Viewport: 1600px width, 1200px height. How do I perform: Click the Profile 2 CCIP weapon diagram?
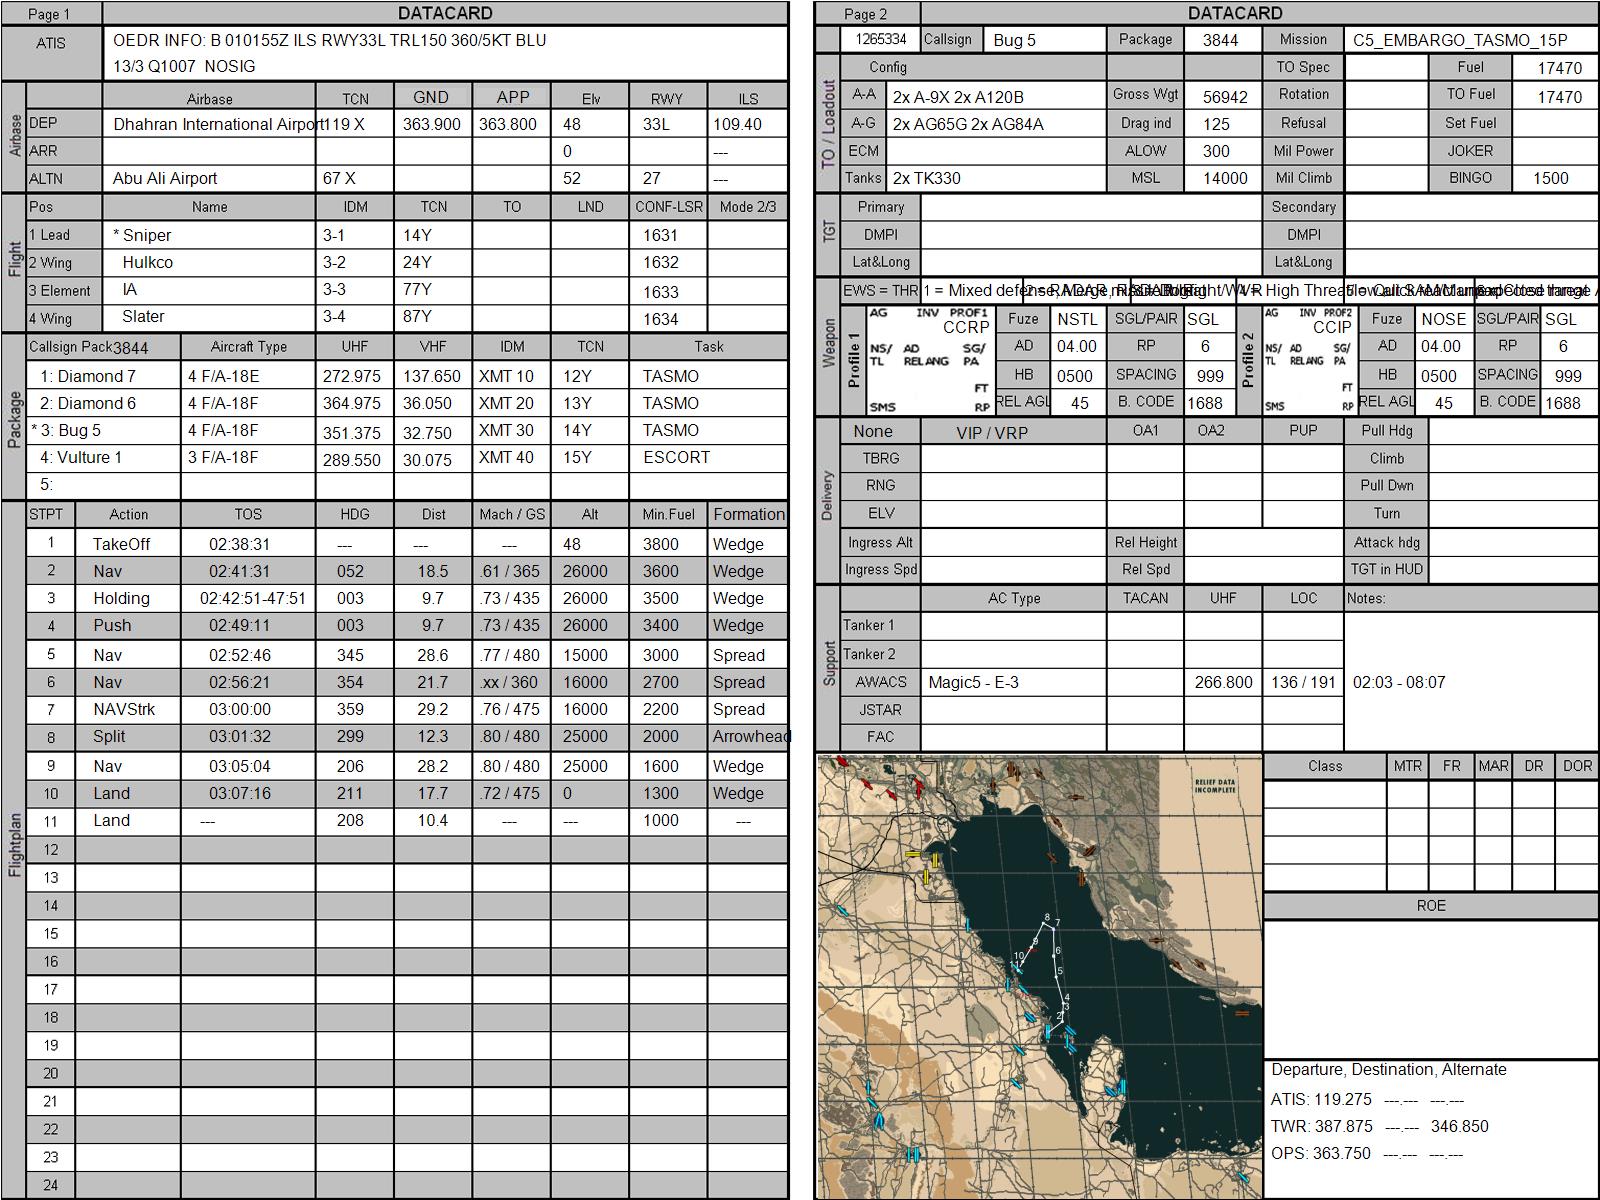tap(1308, 360)
